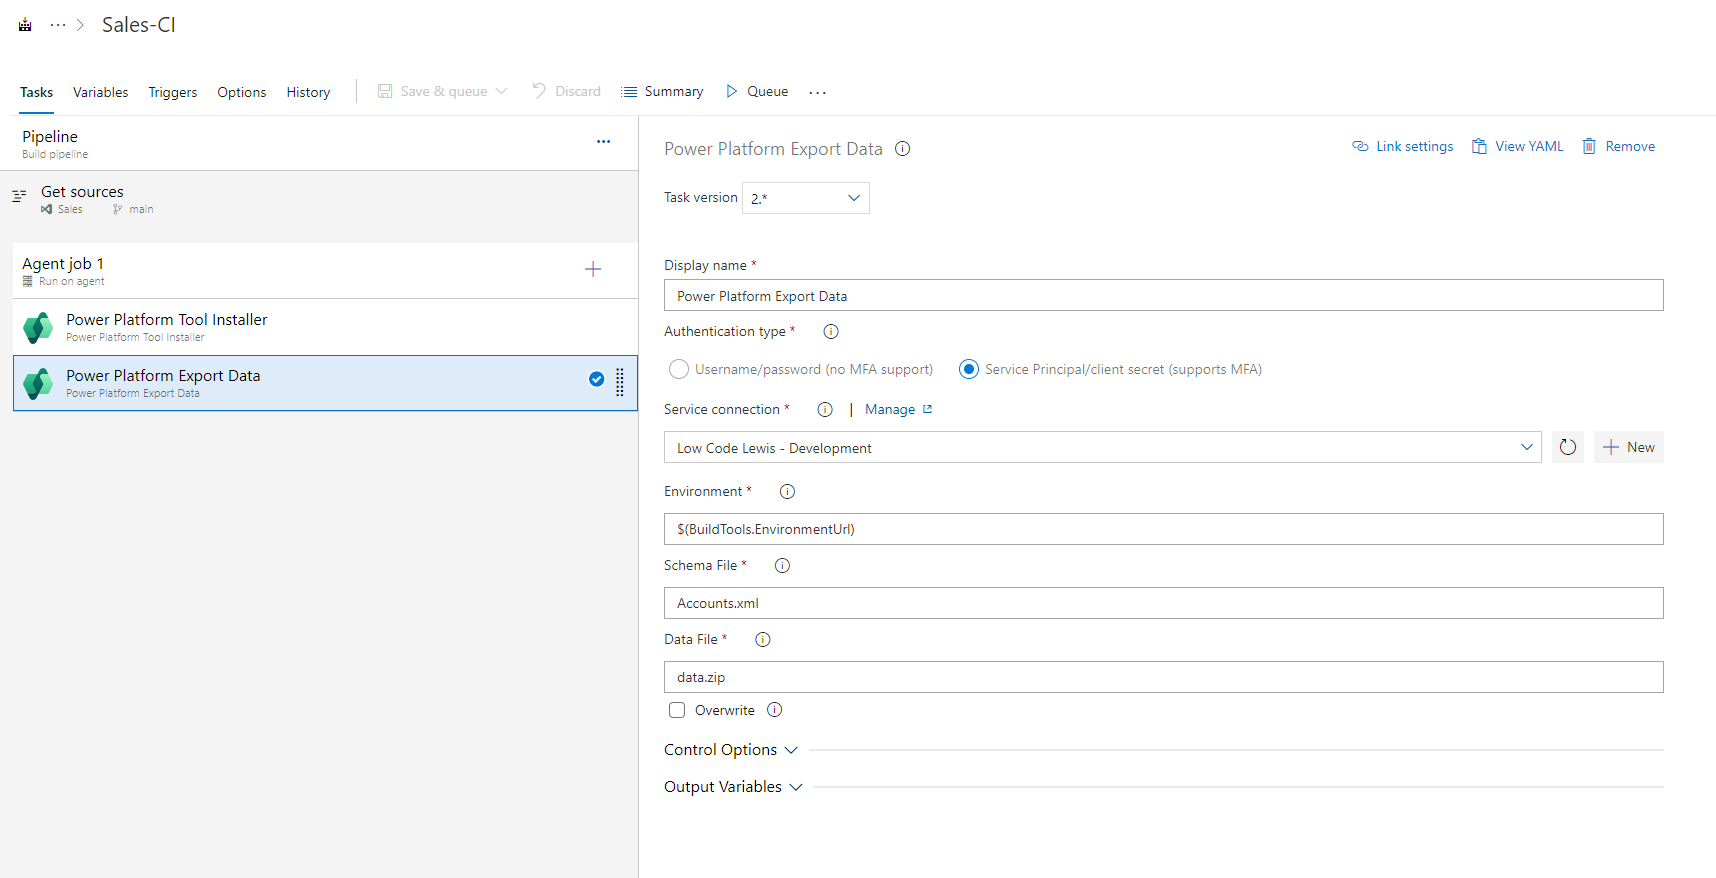Switch to the Triggers tab

coord(173,92)
